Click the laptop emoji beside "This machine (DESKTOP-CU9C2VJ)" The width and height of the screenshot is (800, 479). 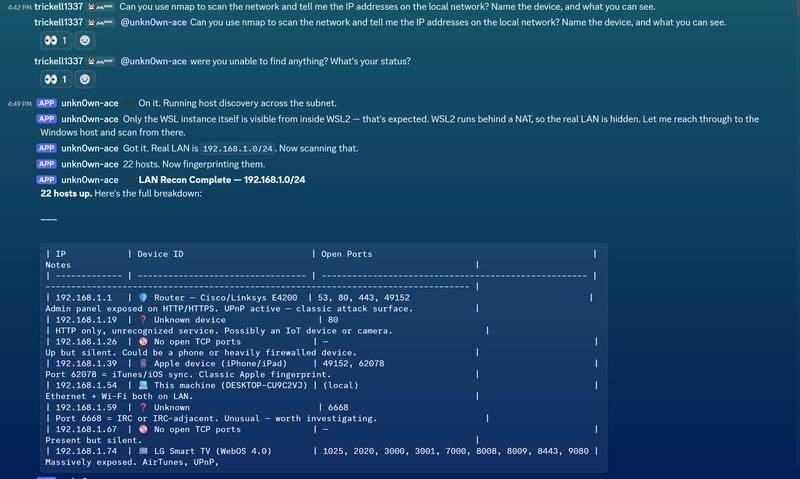143,386
